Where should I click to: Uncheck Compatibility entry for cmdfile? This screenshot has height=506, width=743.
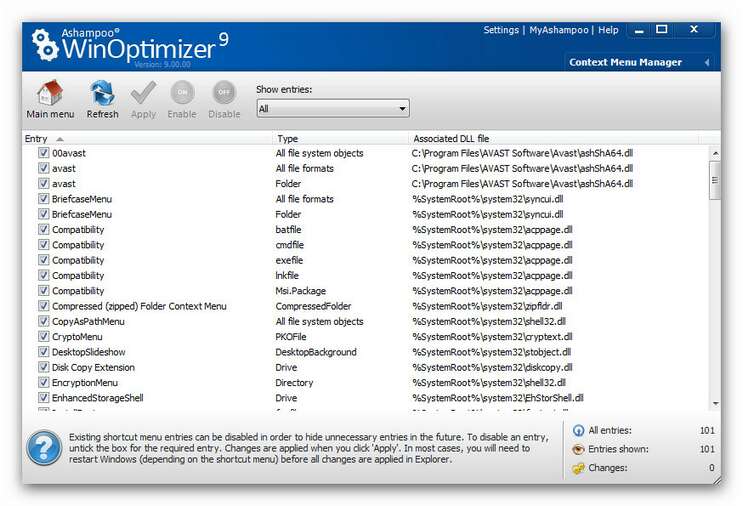point(44,244)
